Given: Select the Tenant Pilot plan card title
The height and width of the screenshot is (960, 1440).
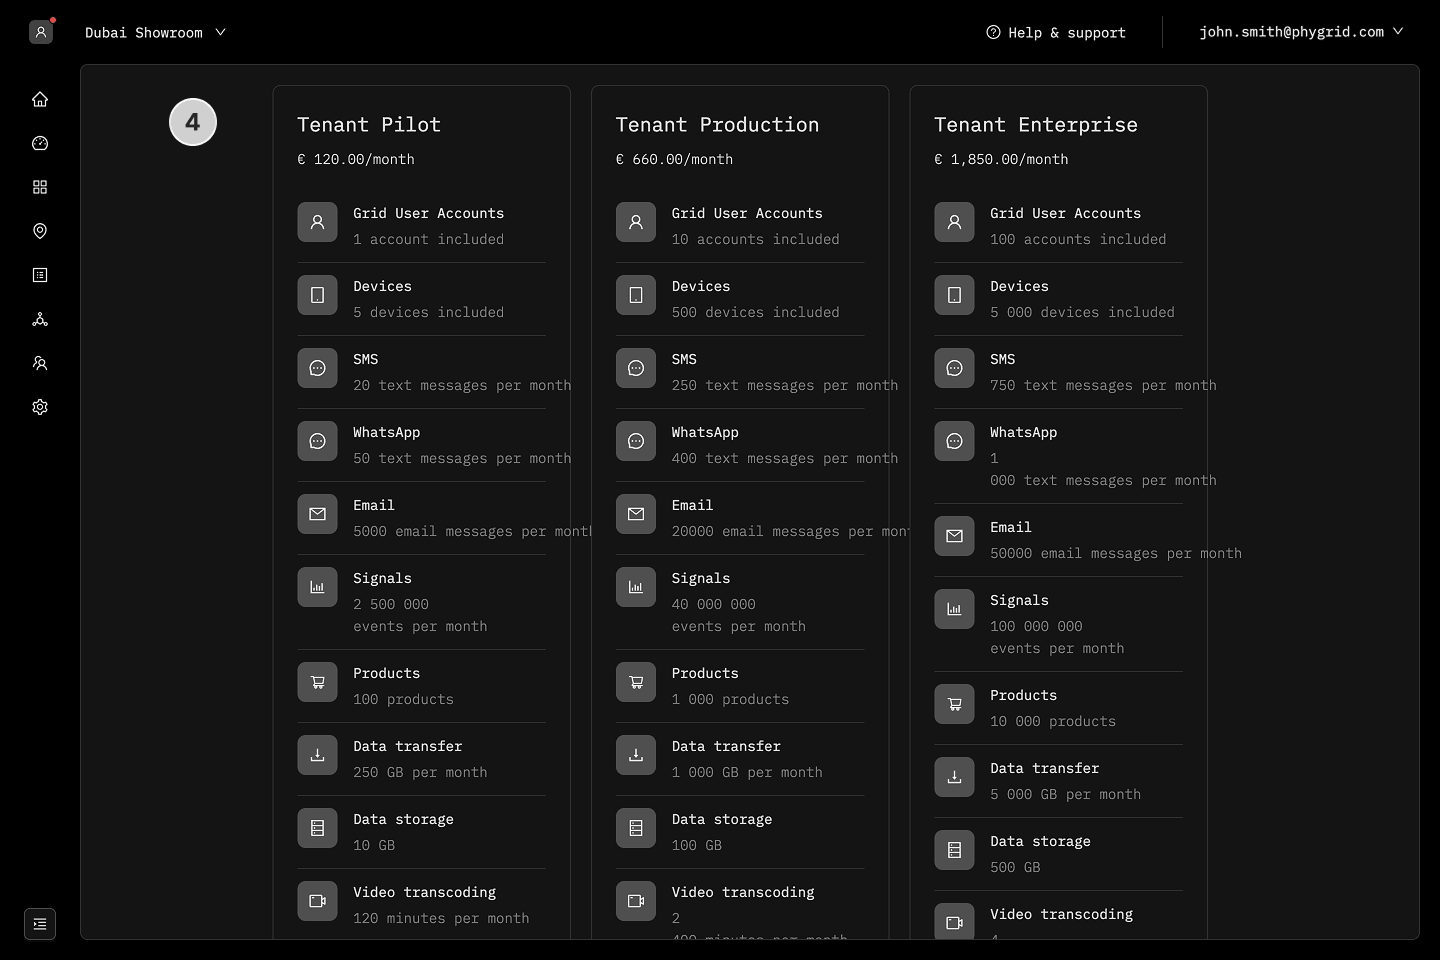Looking at the screenshot, I should tap(369, 125).
